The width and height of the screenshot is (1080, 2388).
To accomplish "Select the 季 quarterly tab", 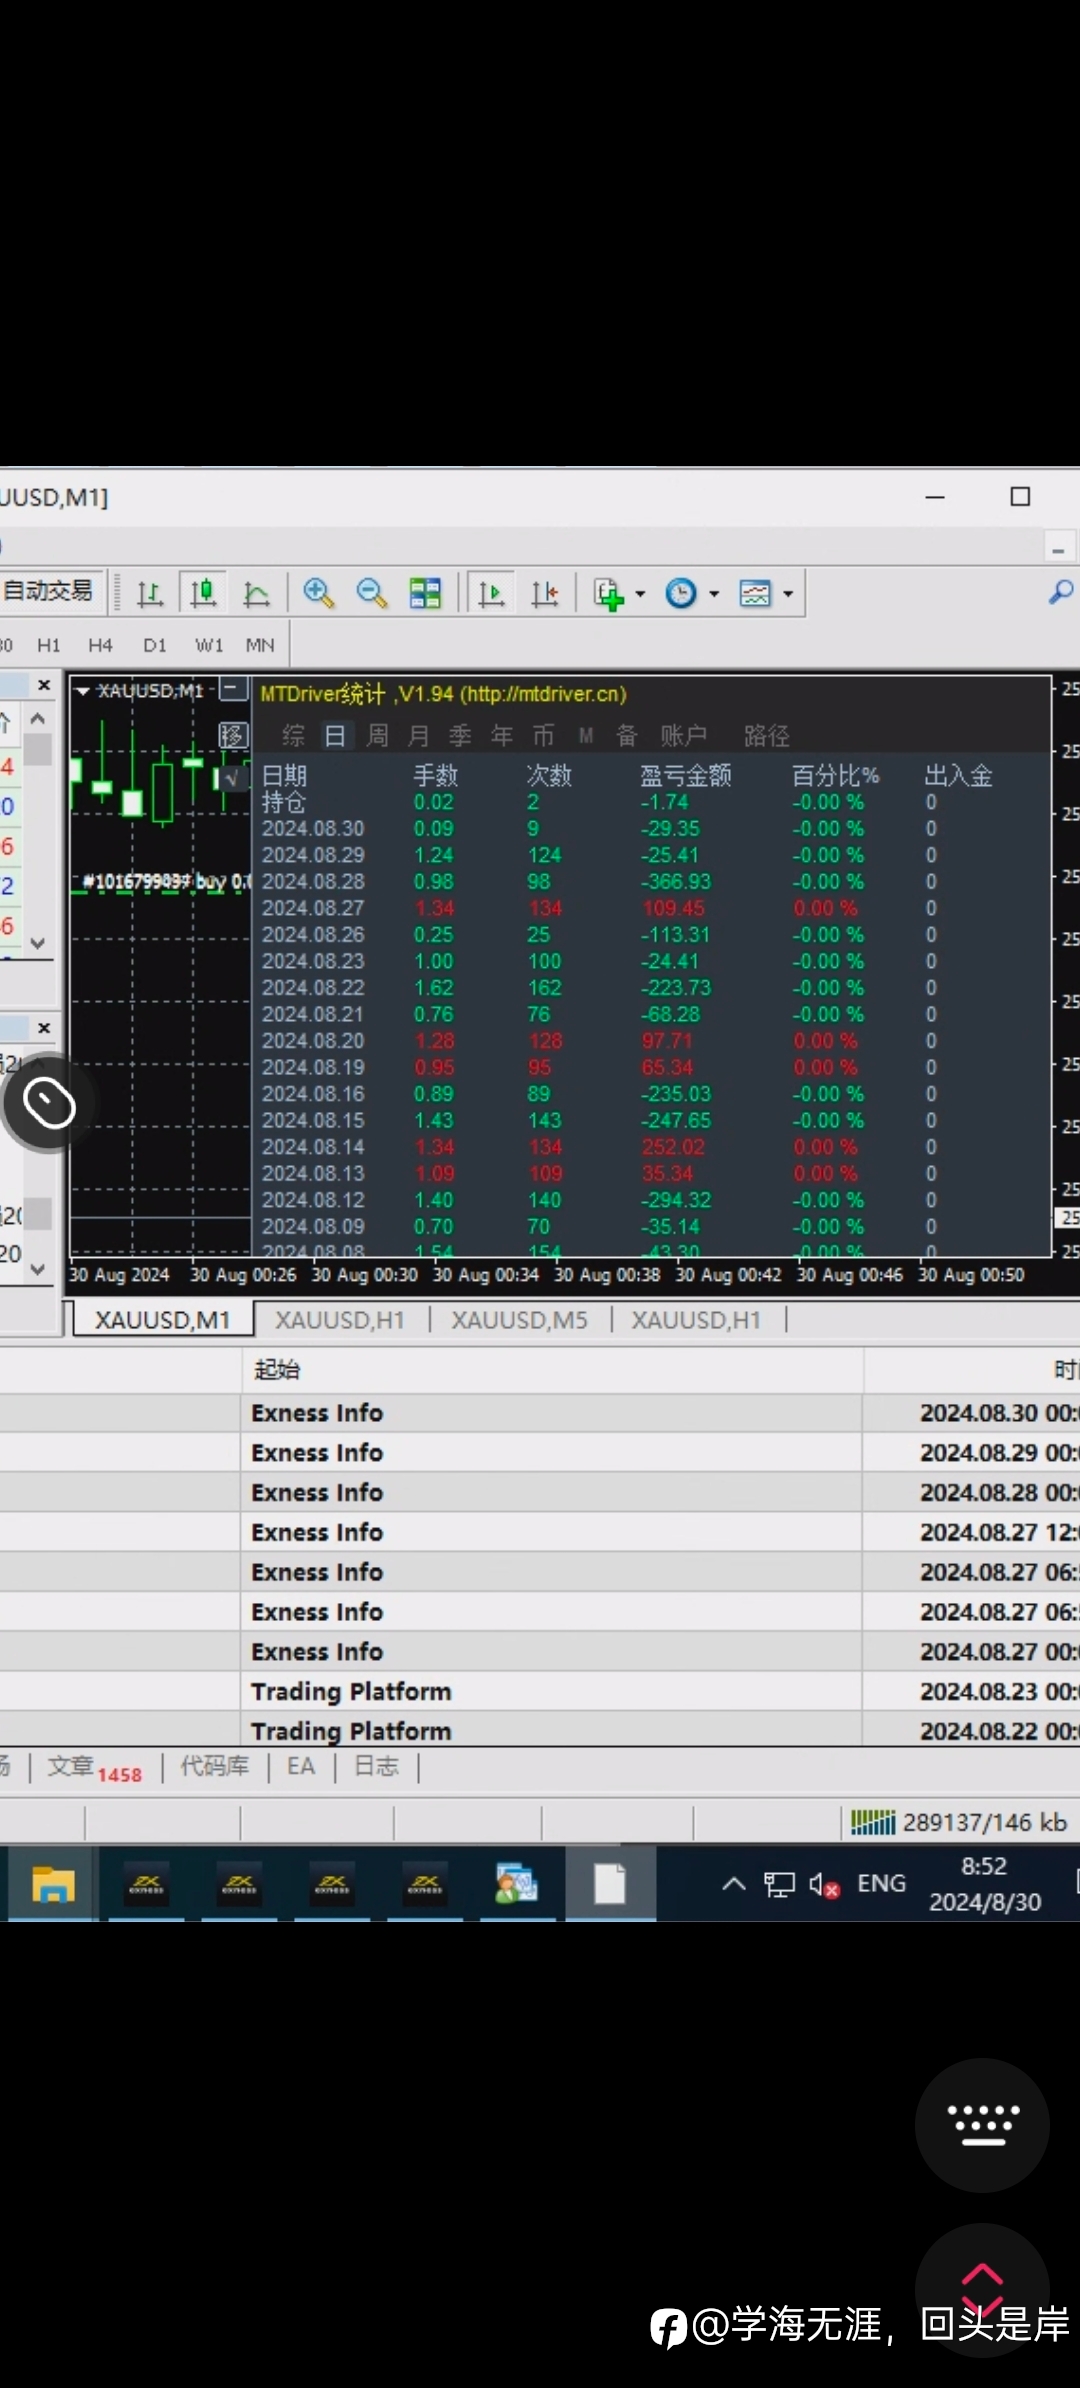I will click(x=460, y=736).
